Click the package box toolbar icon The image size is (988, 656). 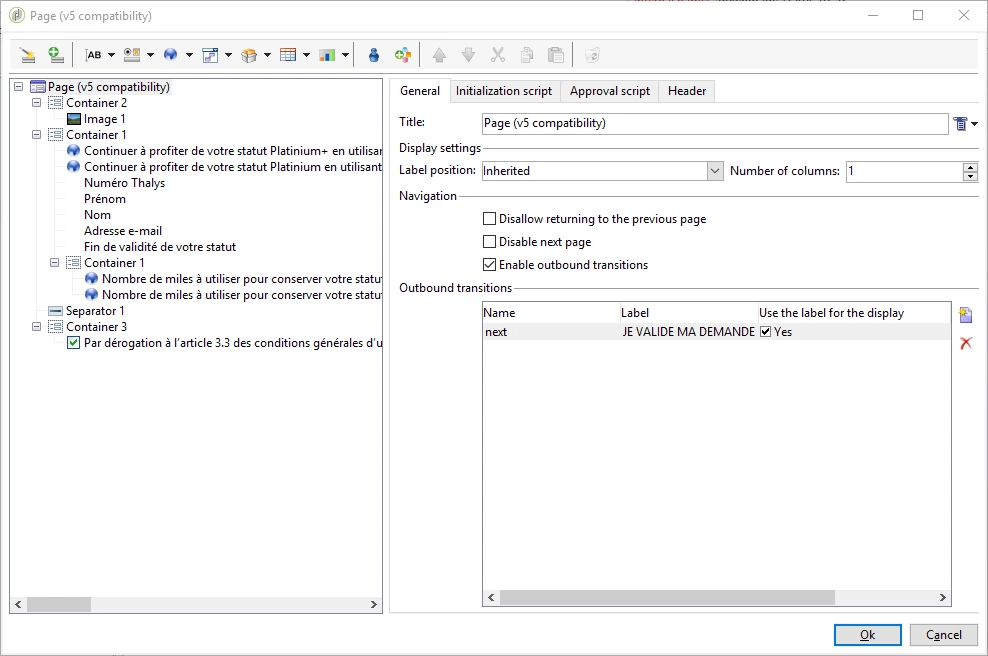point(249,55)
